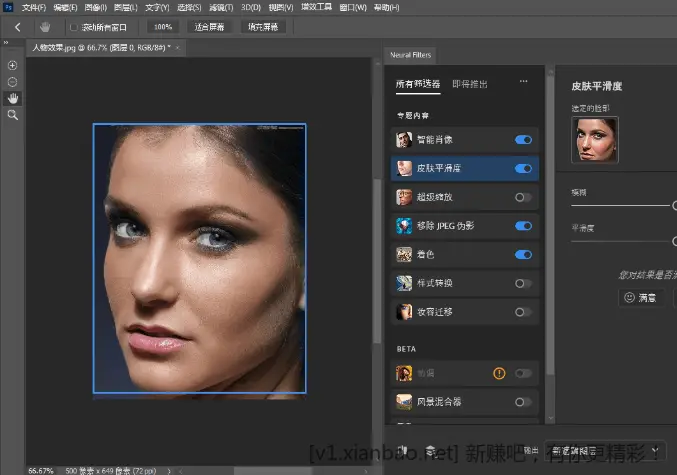This screenshot has height=475, width=677.
Task: Enable the 风景混合器 toggle
Action: click(x=523, y=402)
